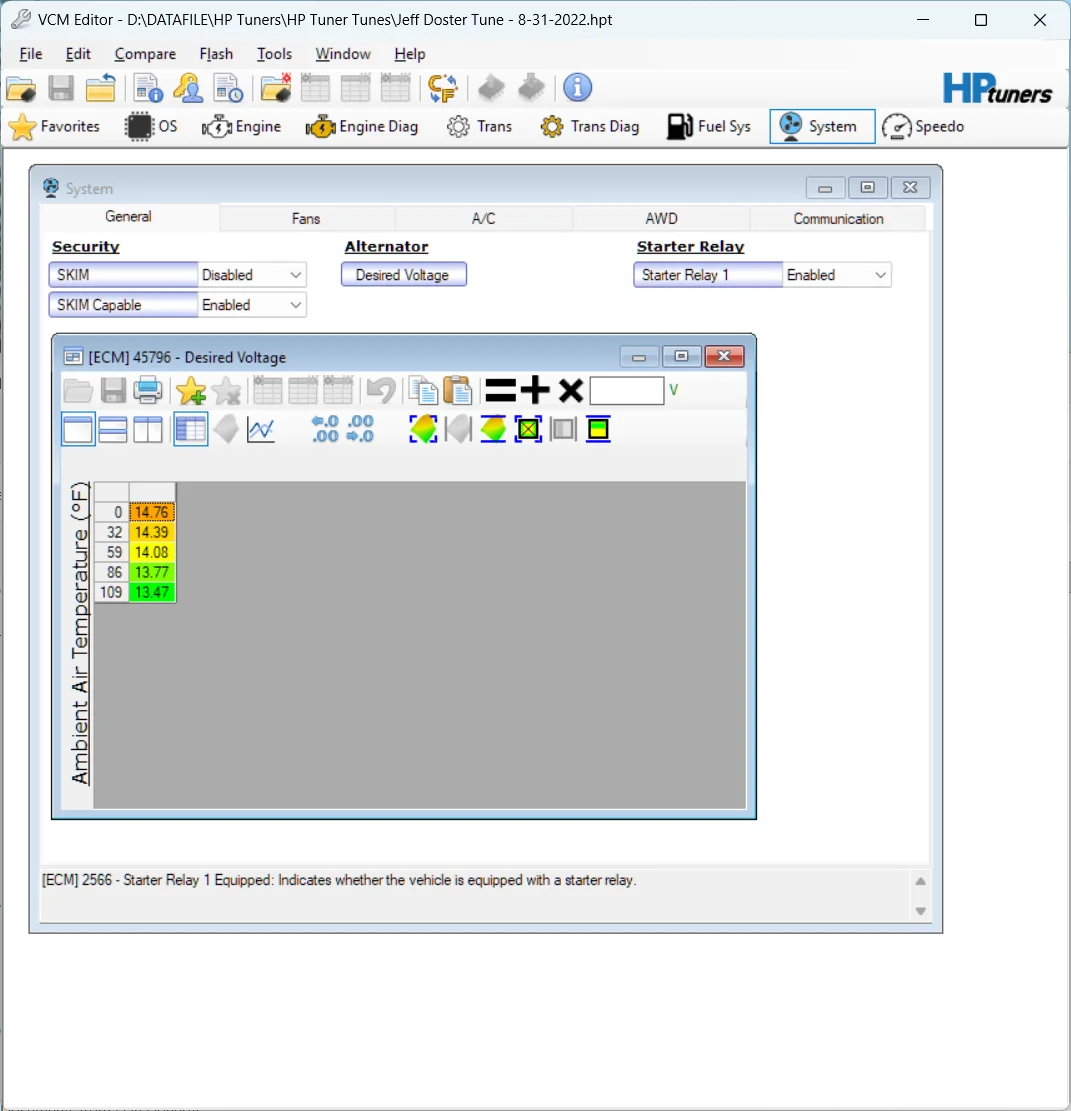Image resolution: width=1071 pixels, height=1111 pixels.
Task: Click the plus add-value button
Action: [x=535, y=390]
